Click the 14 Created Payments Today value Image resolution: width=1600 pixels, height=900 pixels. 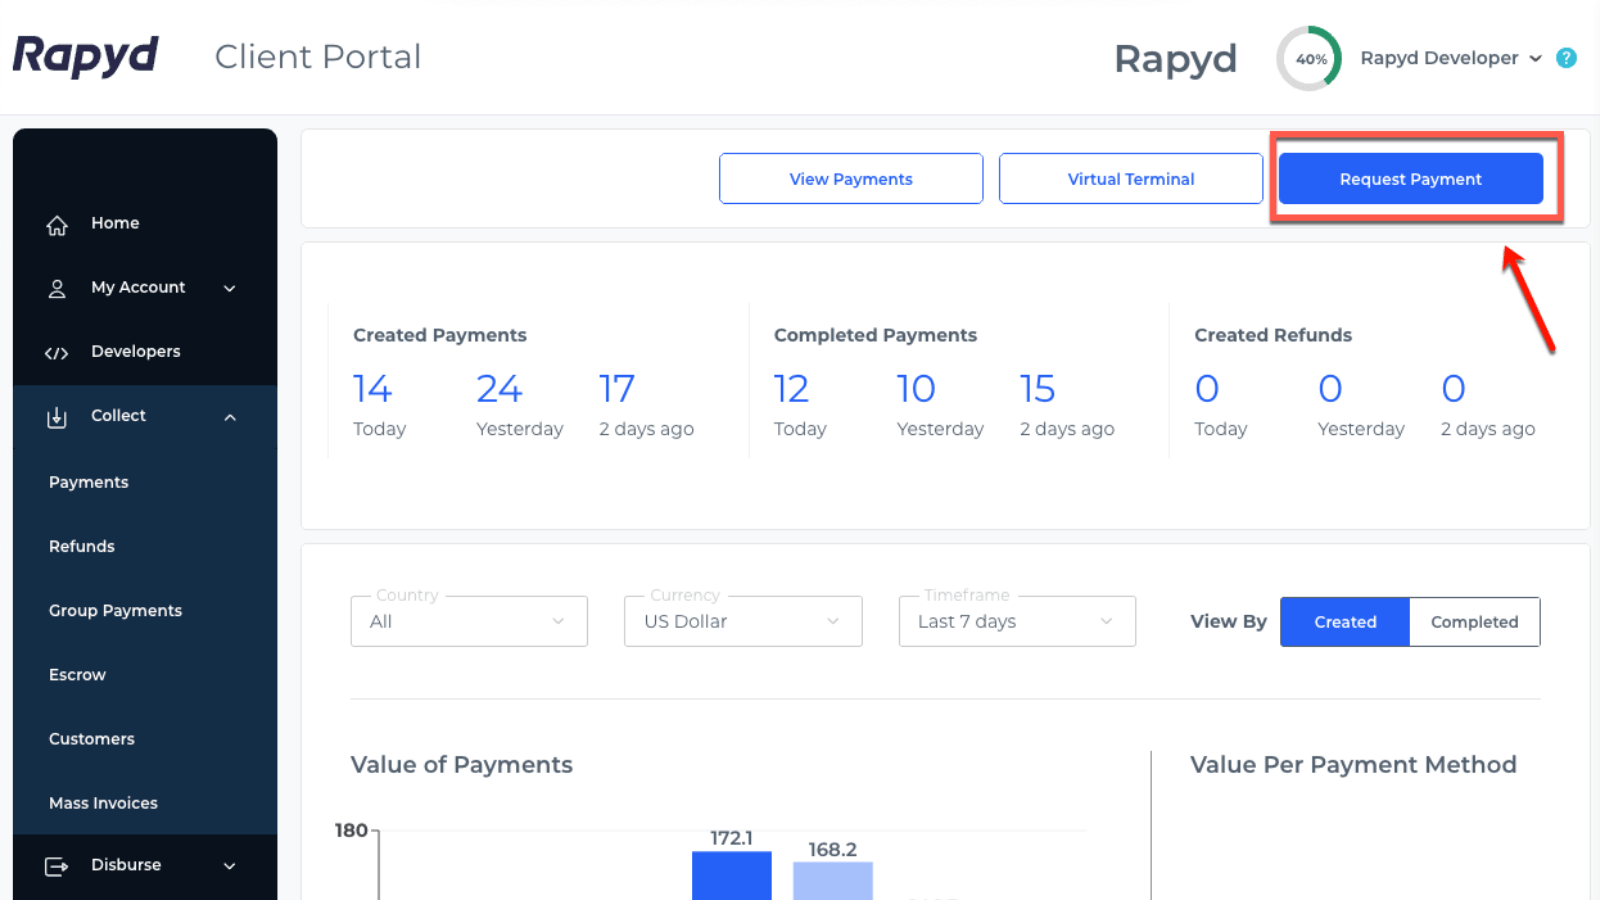click(372, 388)
